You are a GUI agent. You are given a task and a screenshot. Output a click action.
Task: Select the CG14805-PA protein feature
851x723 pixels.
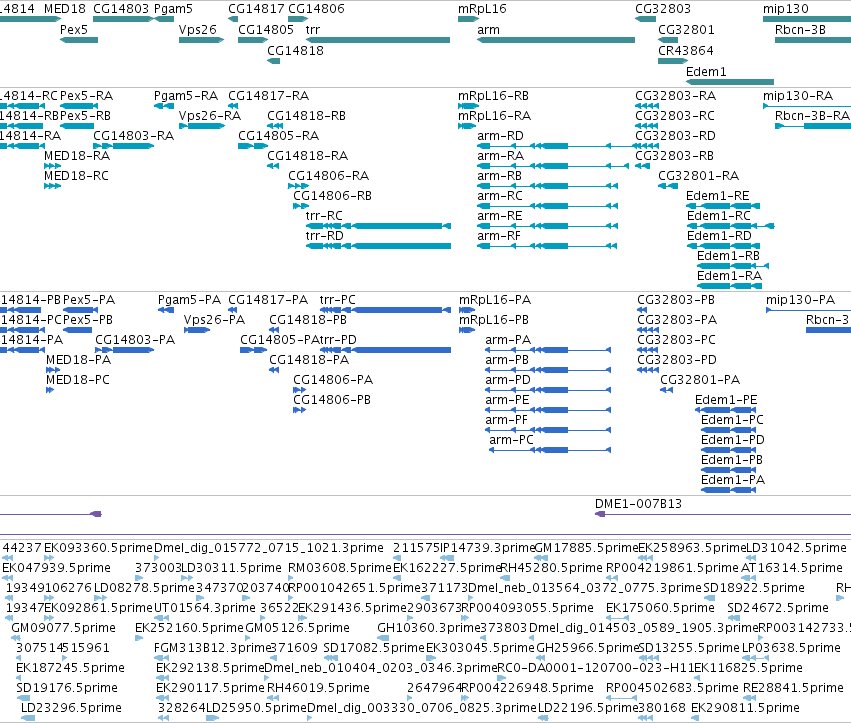tap(253, 350)
